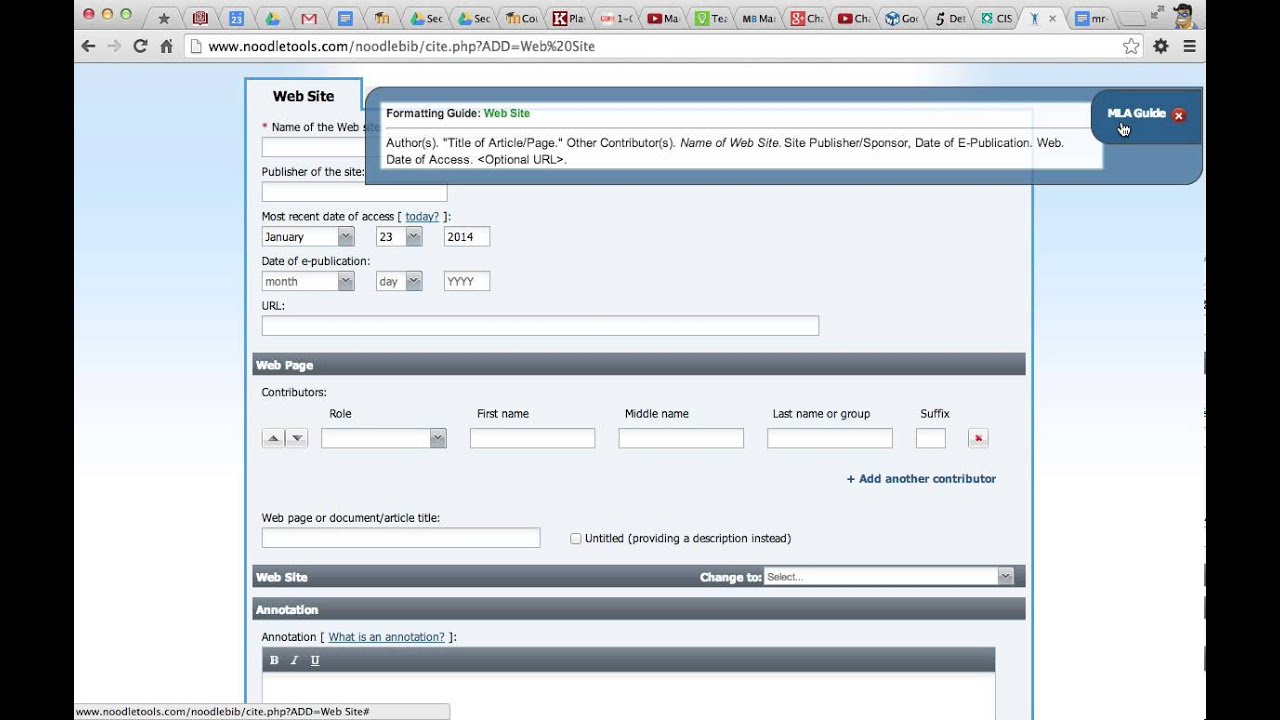Viewport: 1280px width, 720px height.
Task: Click the YYYY e-publication year field
Action: [467, 282]
